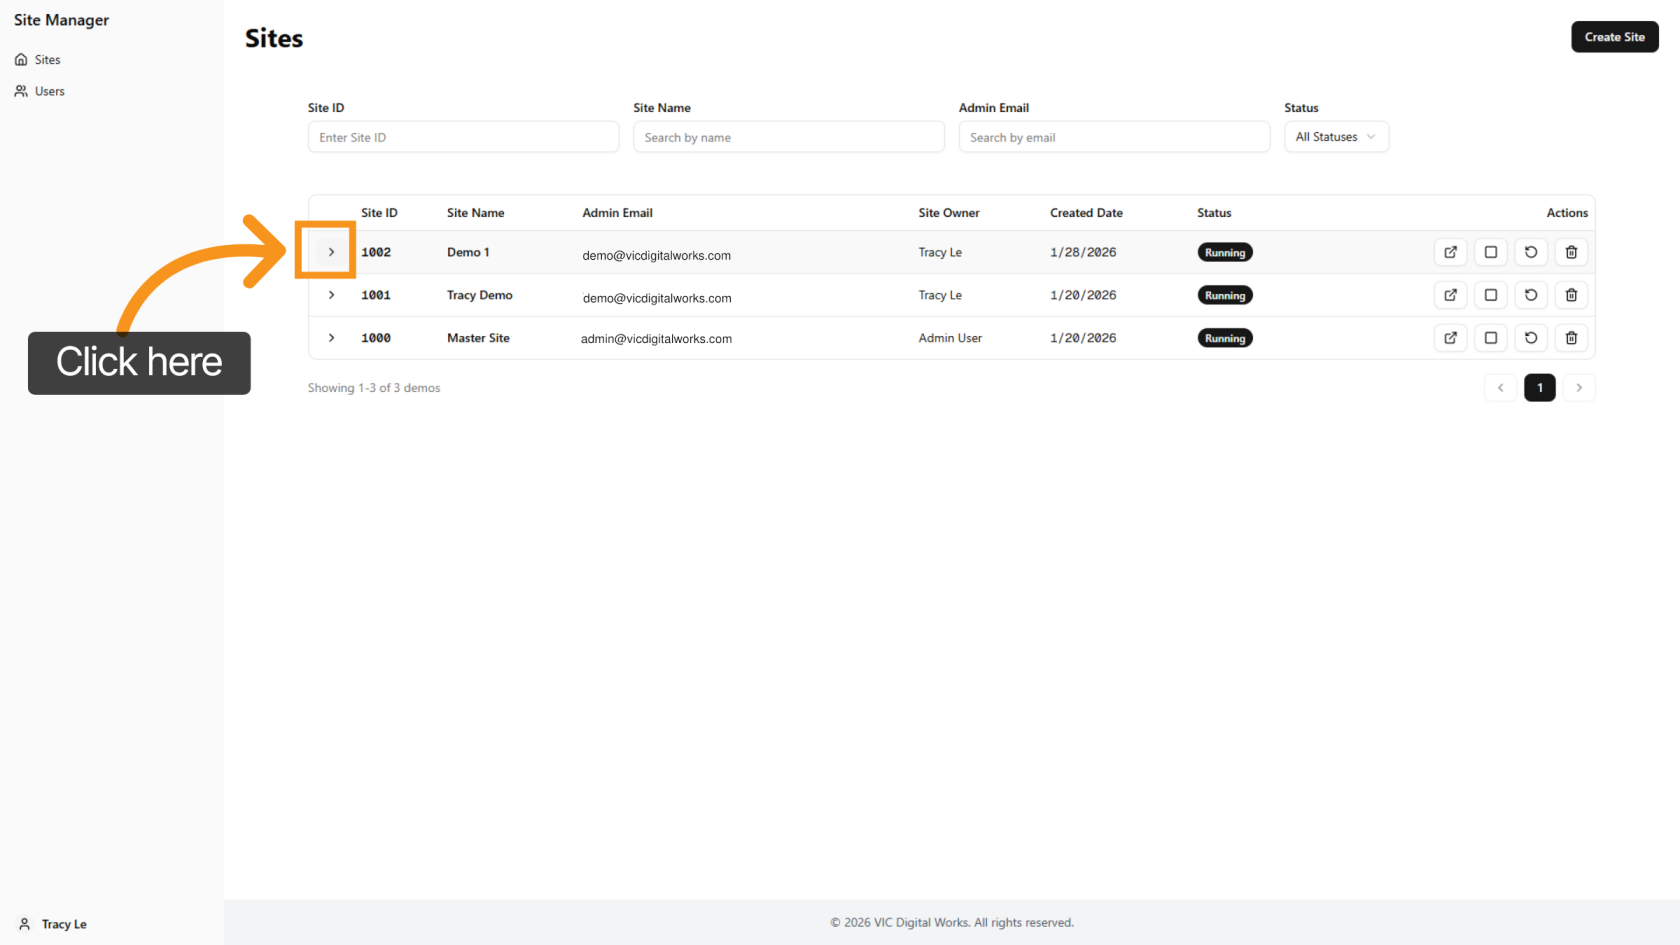Image resolution: width=1680 pixels, height=945 pixels.
Task: Delete the Demo 1 site using trash icon
Action: pyautogui.click(x=1571, y=252)
